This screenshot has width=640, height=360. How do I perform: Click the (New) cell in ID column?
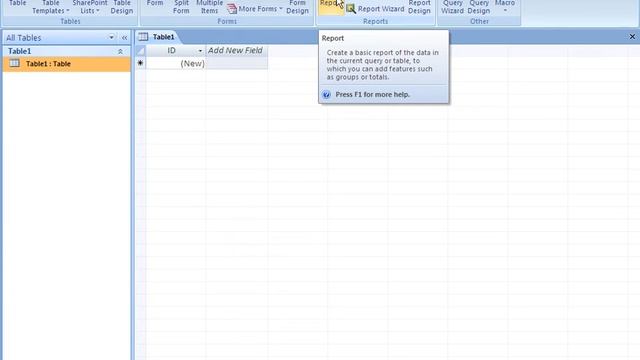176,63
